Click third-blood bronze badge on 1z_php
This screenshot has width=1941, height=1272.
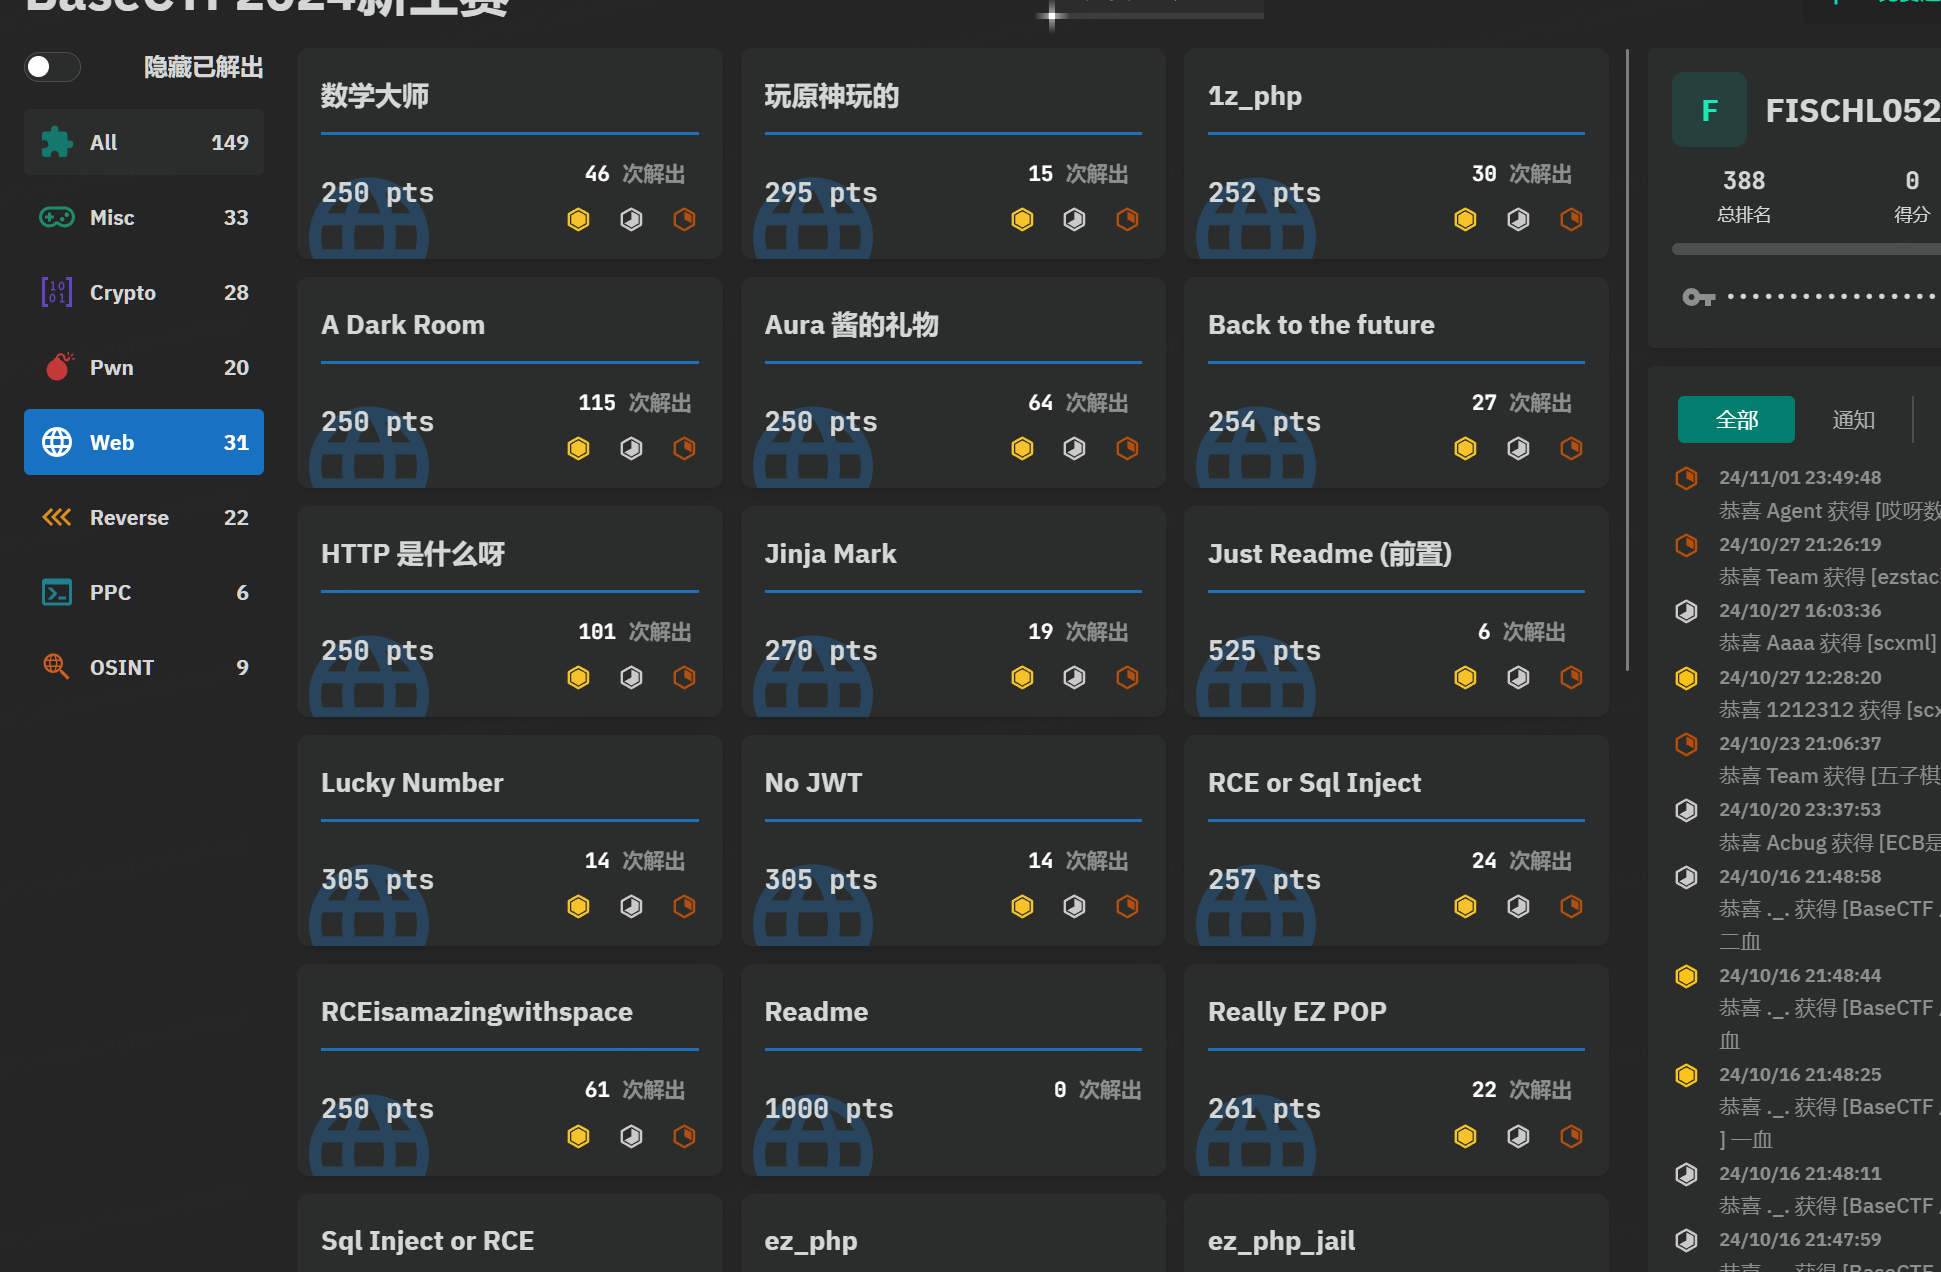coord(1571,219)
